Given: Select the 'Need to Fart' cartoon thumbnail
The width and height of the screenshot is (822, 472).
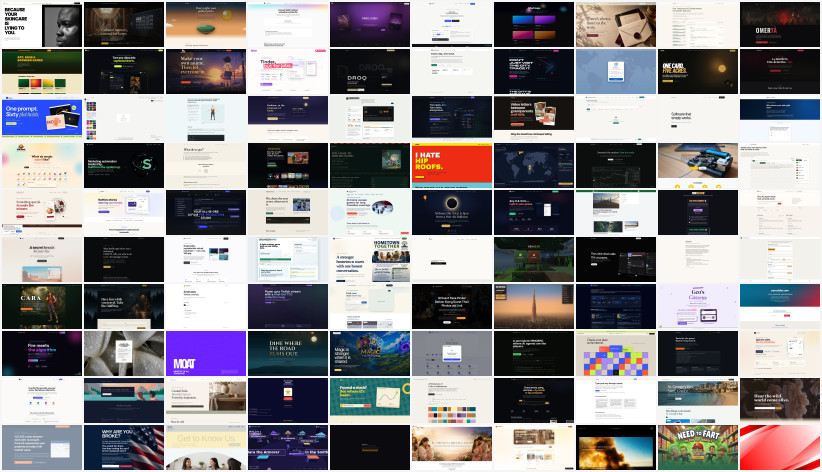Looking at the screenshot, I should point(698,447).
